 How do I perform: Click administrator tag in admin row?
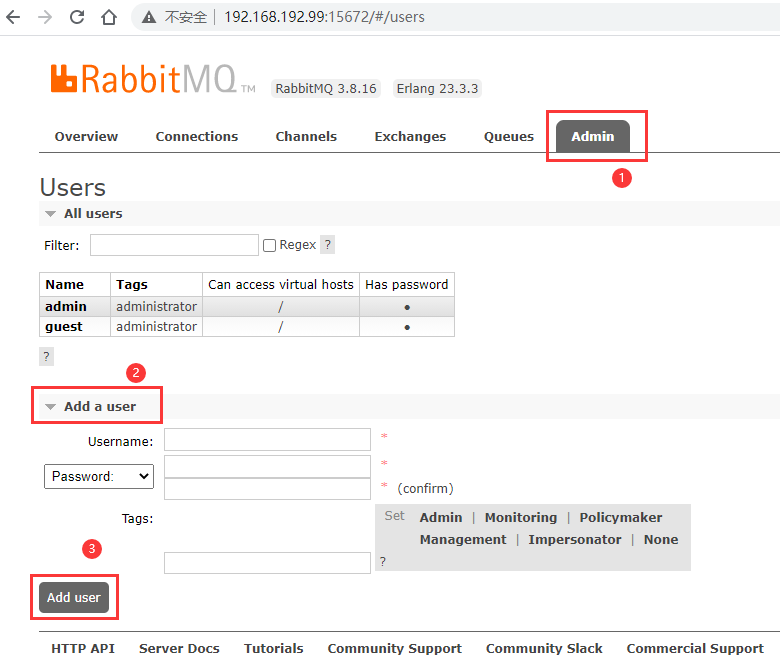[x=157, y=306]
